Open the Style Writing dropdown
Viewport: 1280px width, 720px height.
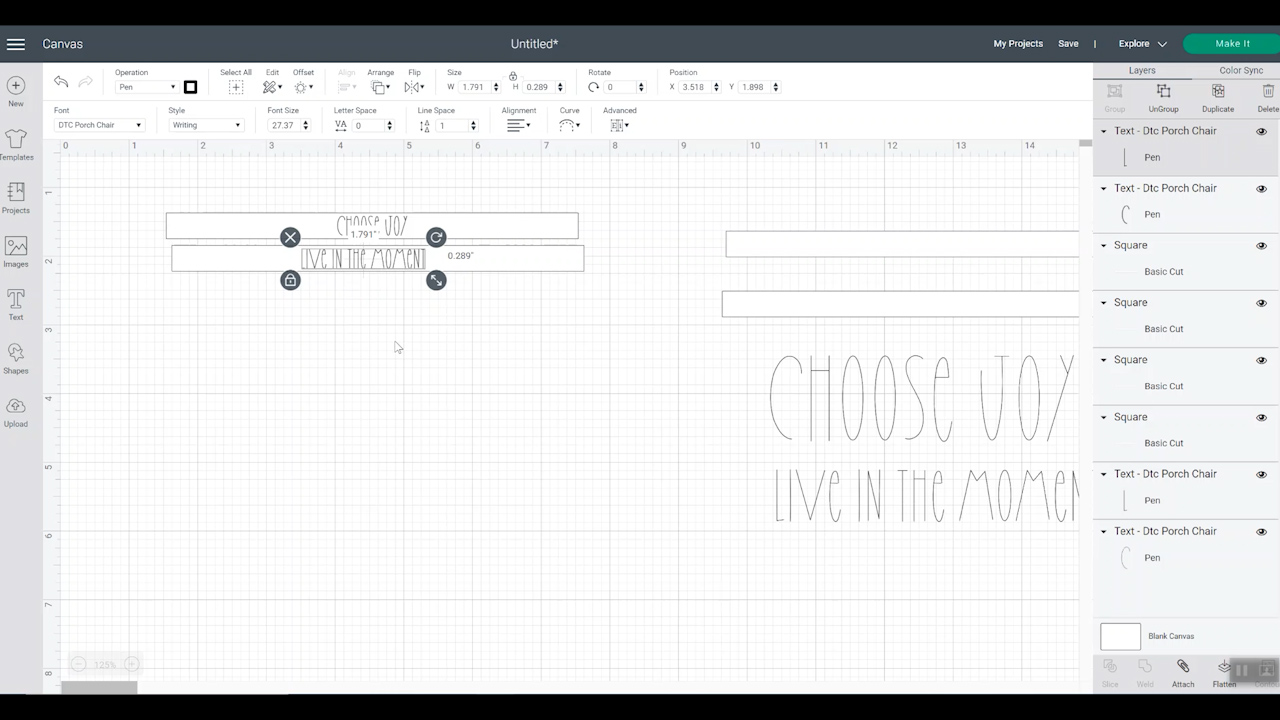pyautogui.click(x=206, y=125)
